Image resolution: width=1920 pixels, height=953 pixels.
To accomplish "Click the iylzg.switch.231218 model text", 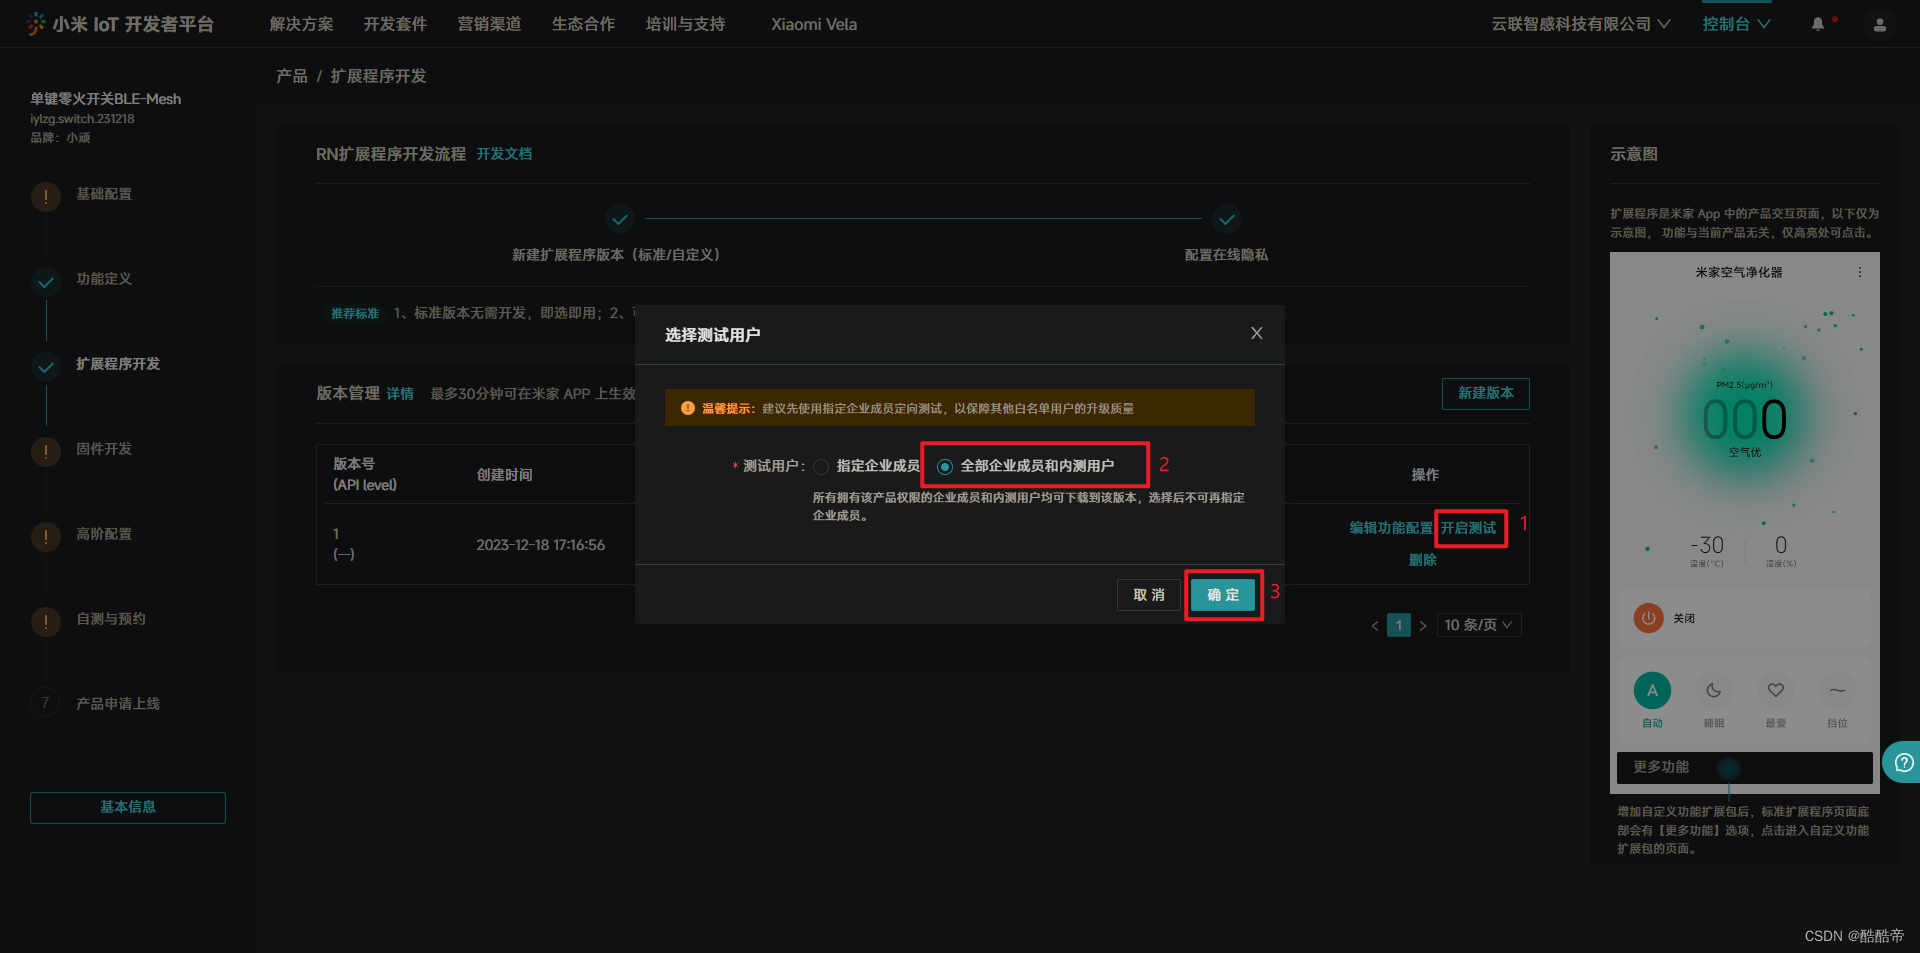I will pyautogui.click(x=82, y=119).
